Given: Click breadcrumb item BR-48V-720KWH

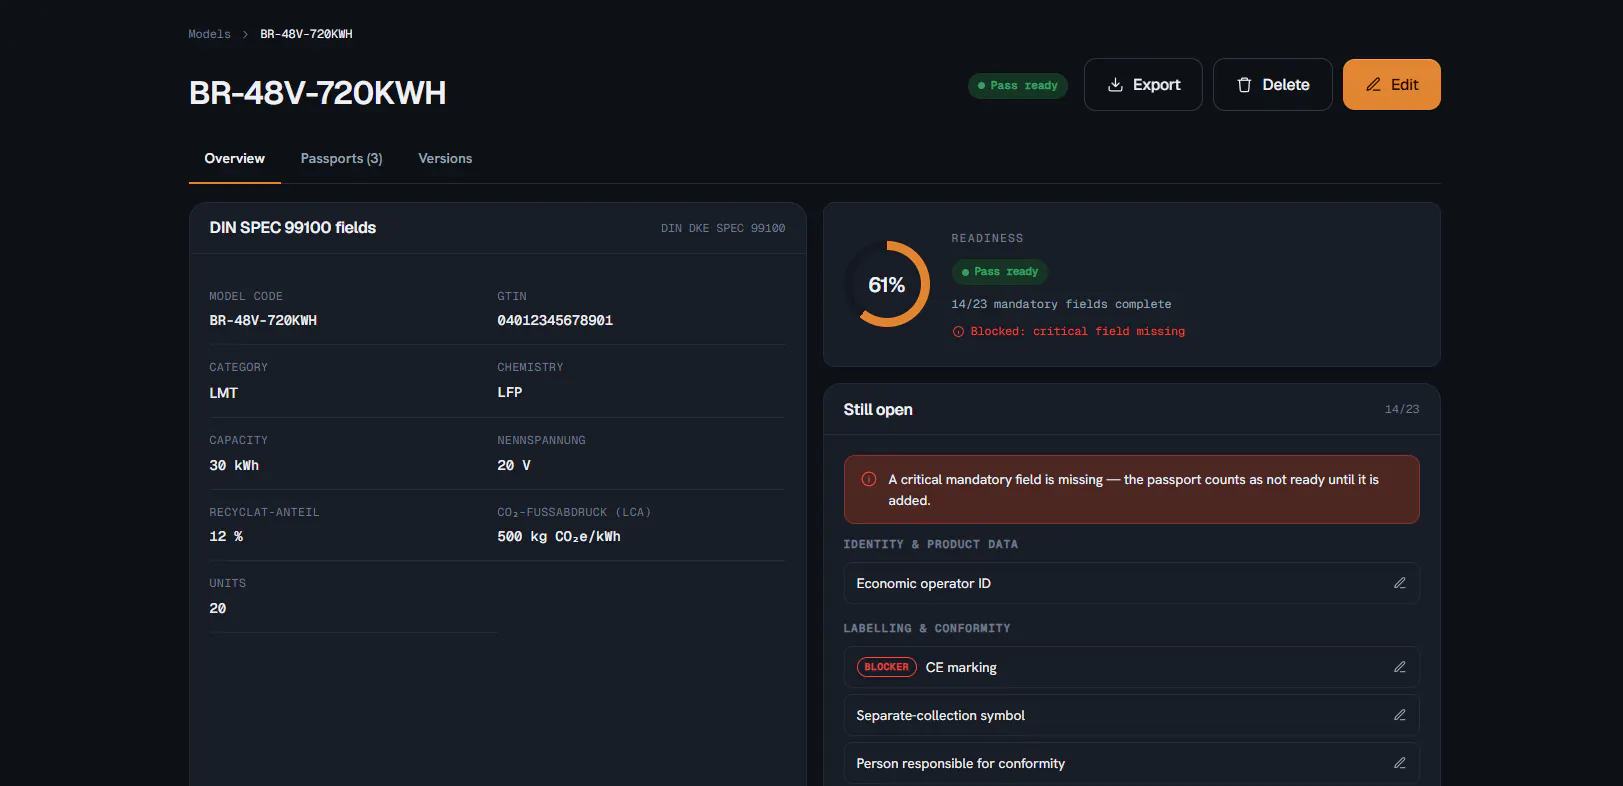Looking at the screenshot, I should 306,34.
